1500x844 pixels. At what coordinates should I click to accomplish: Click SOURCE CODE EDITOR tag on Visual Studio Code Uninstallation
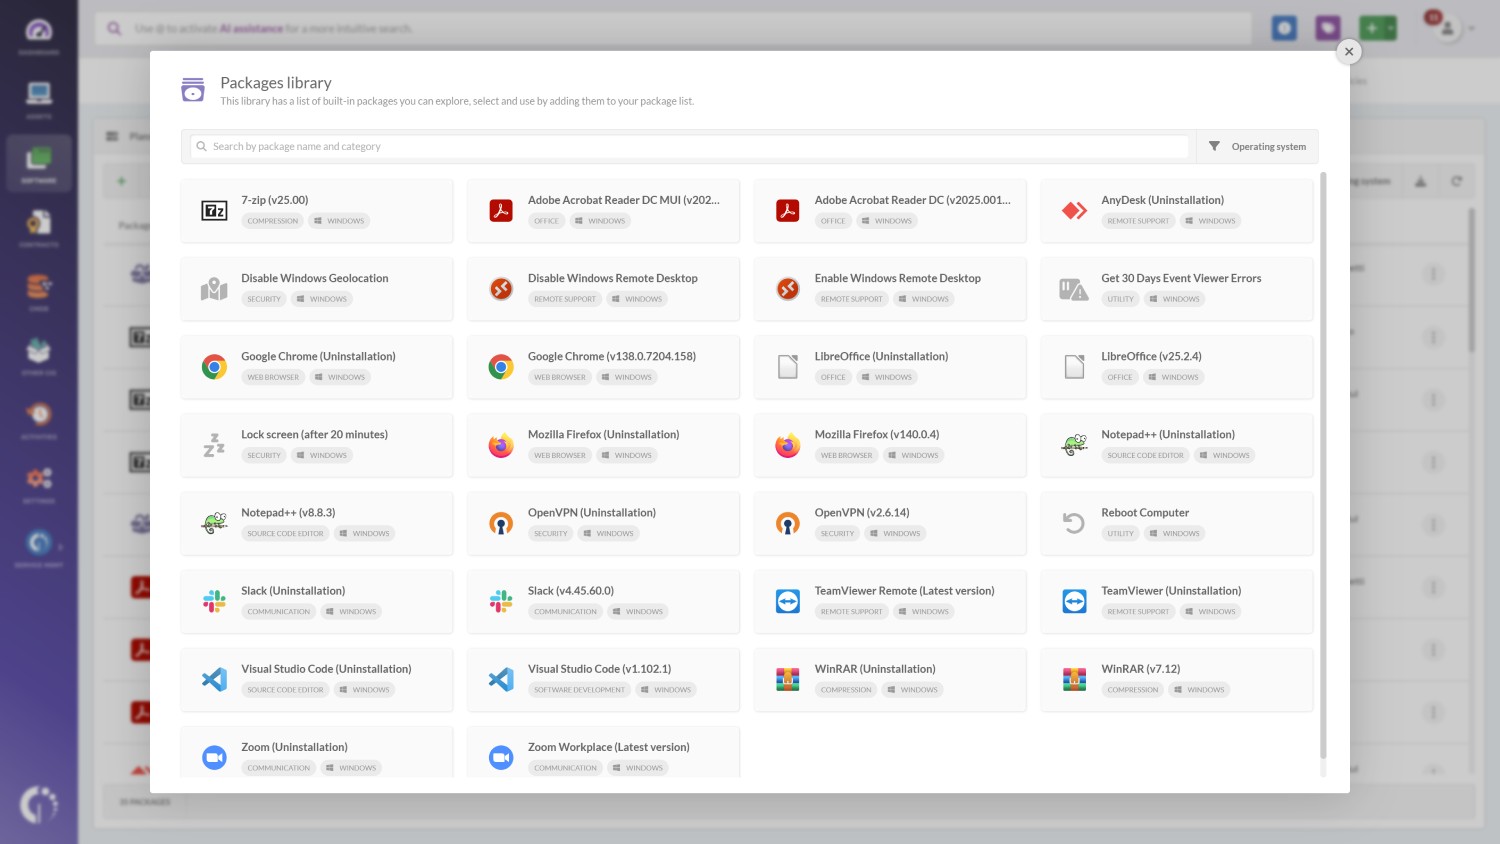click(x=285, y=690)
